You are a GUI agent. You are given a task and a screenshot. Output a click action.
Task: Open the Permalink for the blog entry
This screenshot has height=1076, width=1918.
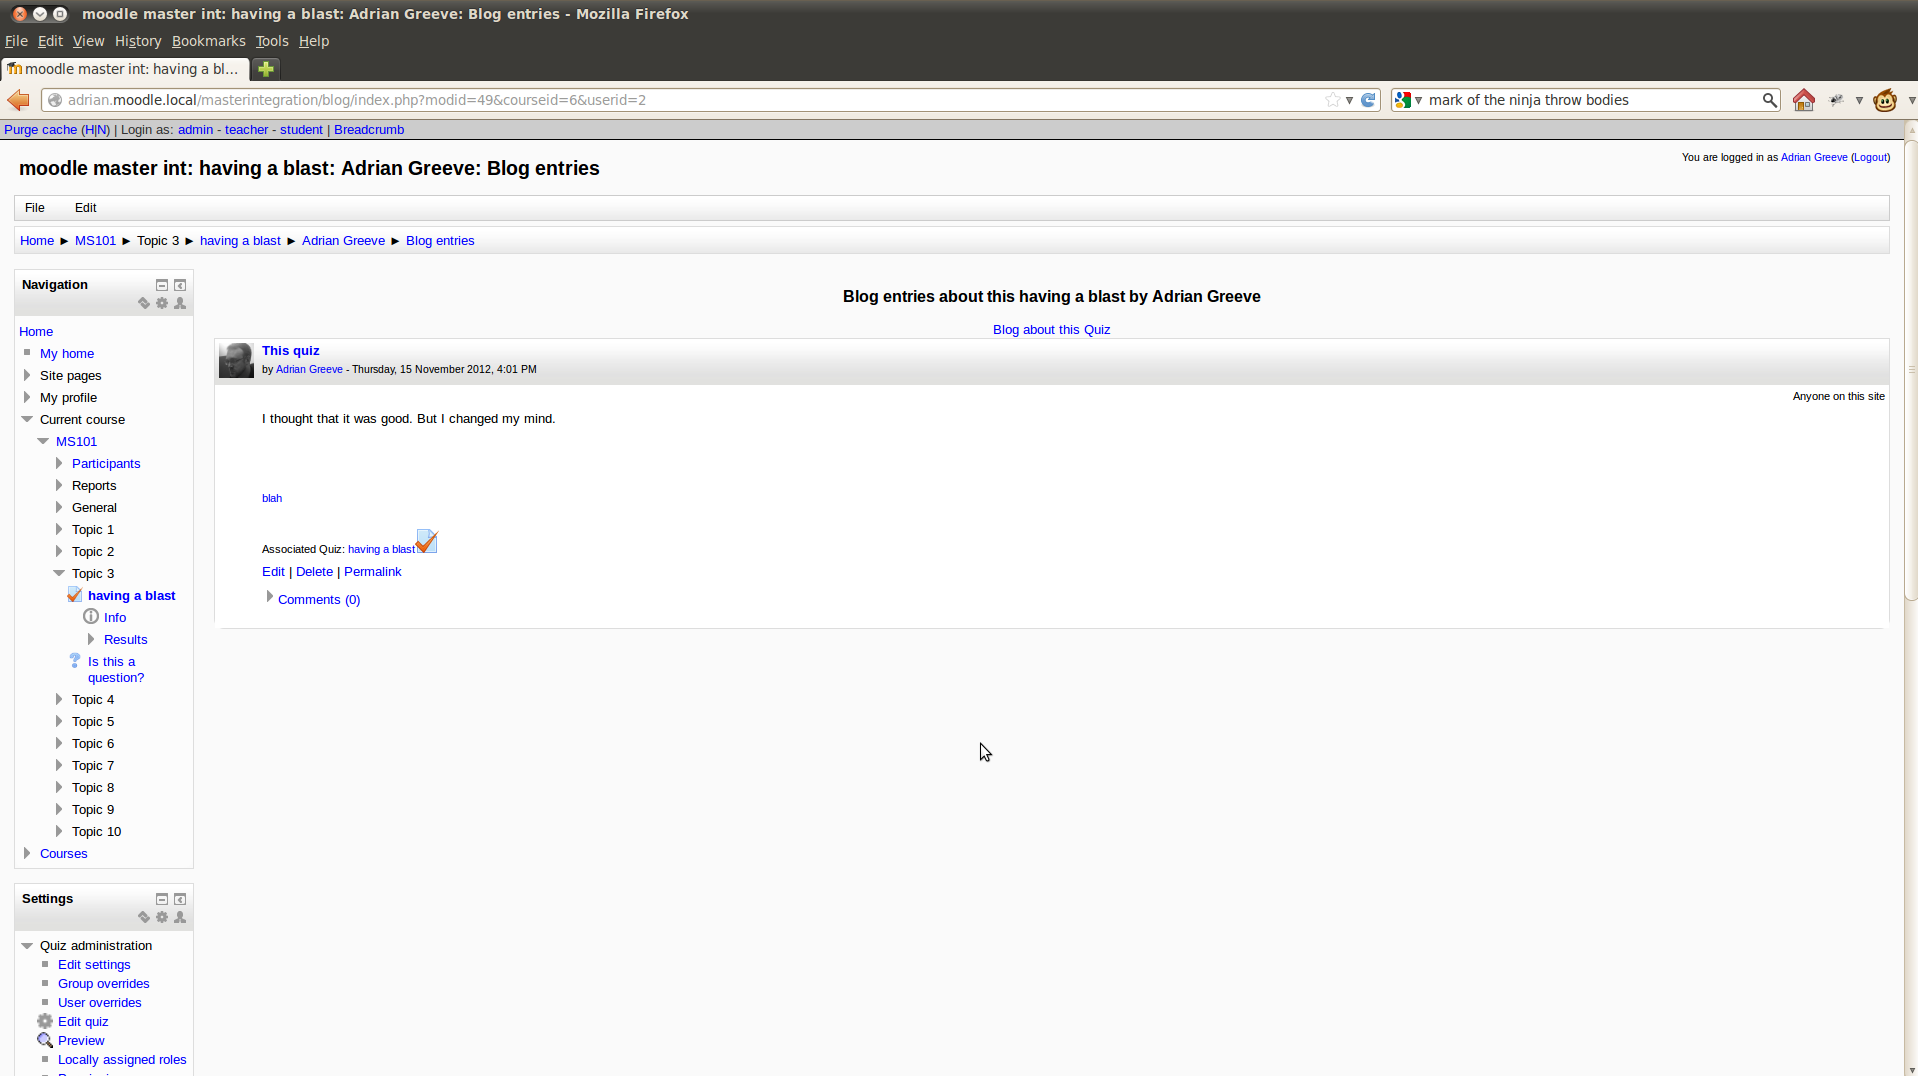pyautogui.click(x=373, y=572)
